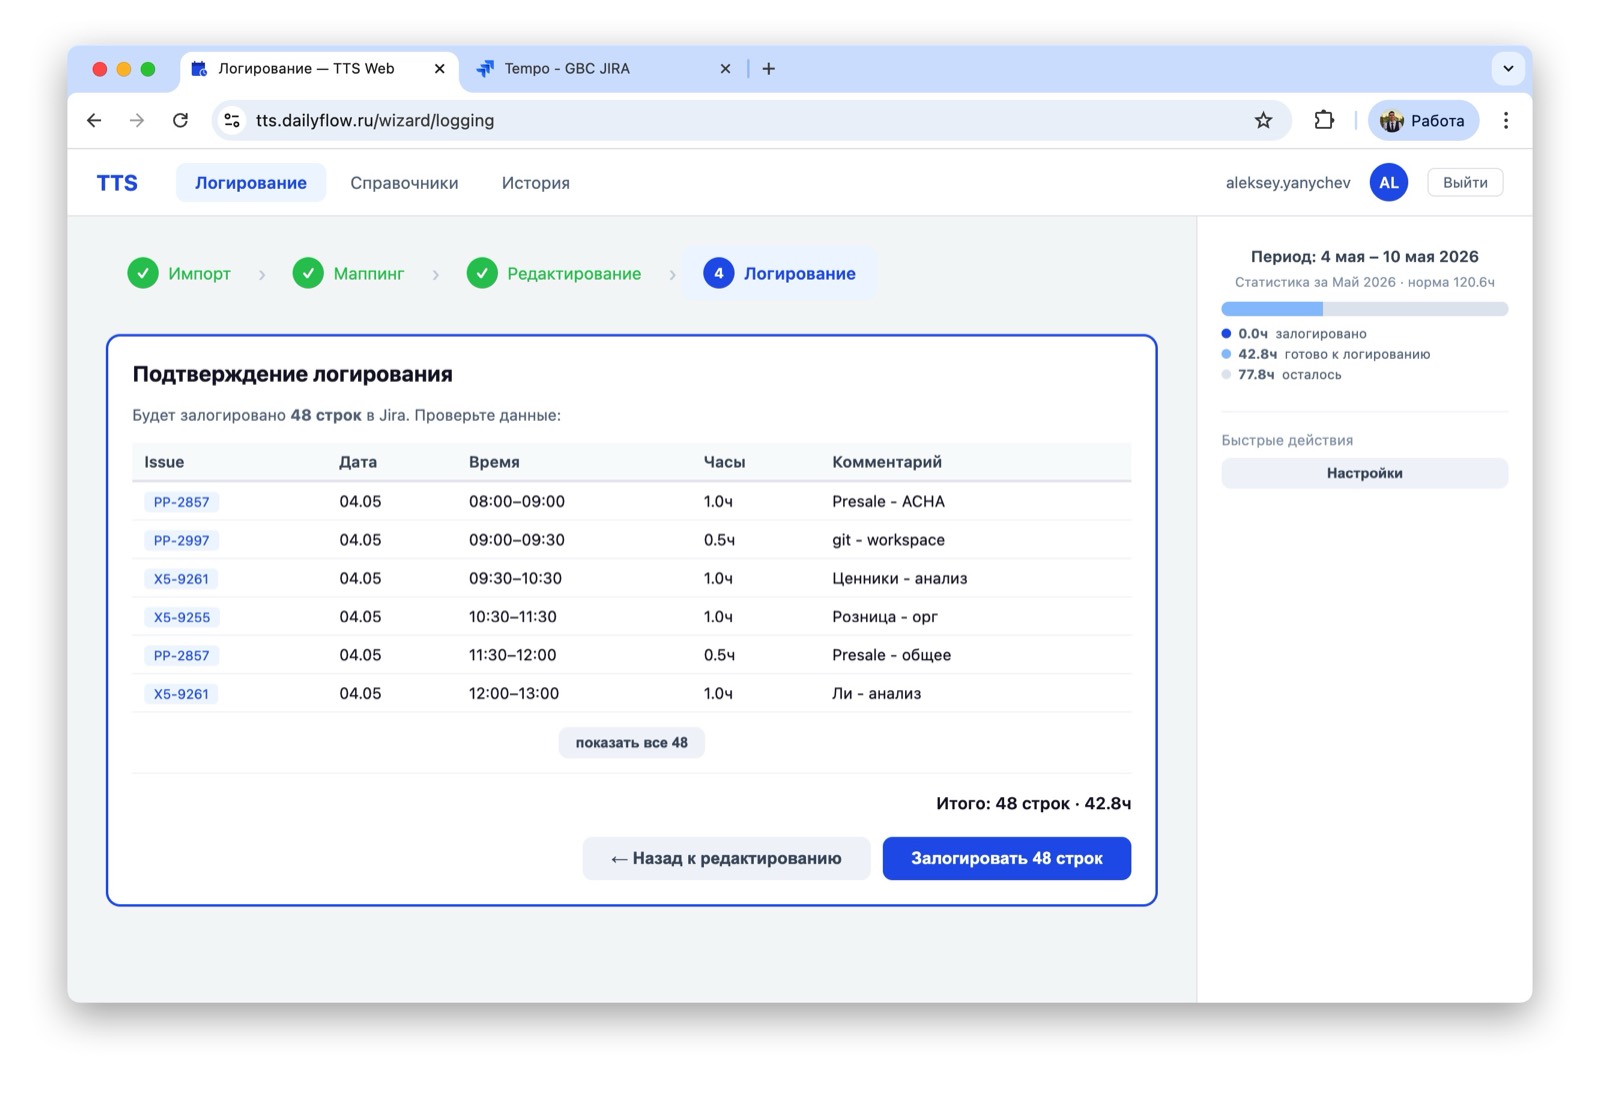Screen dimensions: 1600x1093
Task: Click Назад к редактированию button
Action: tap(726, 859)
